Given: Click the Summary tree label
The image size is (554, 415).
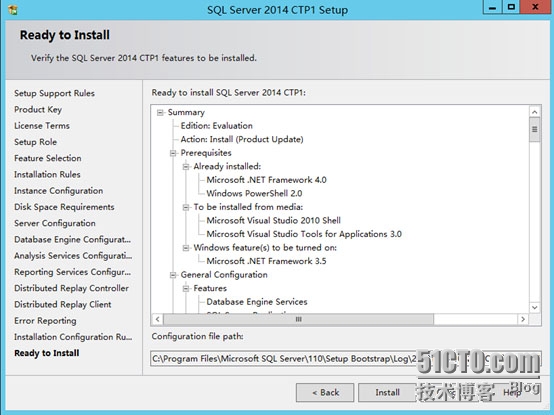Looking at the screenshot, I should pyautogui.click(x=186, y=113).
